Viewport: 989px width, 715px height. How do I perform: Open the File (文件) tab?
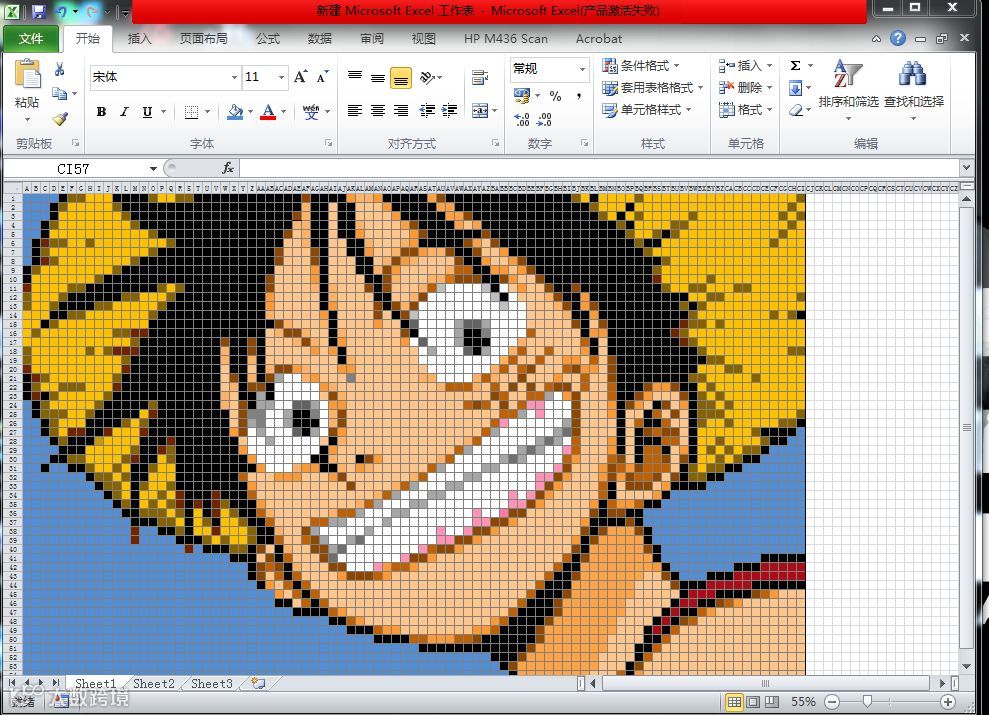(31, 39)
